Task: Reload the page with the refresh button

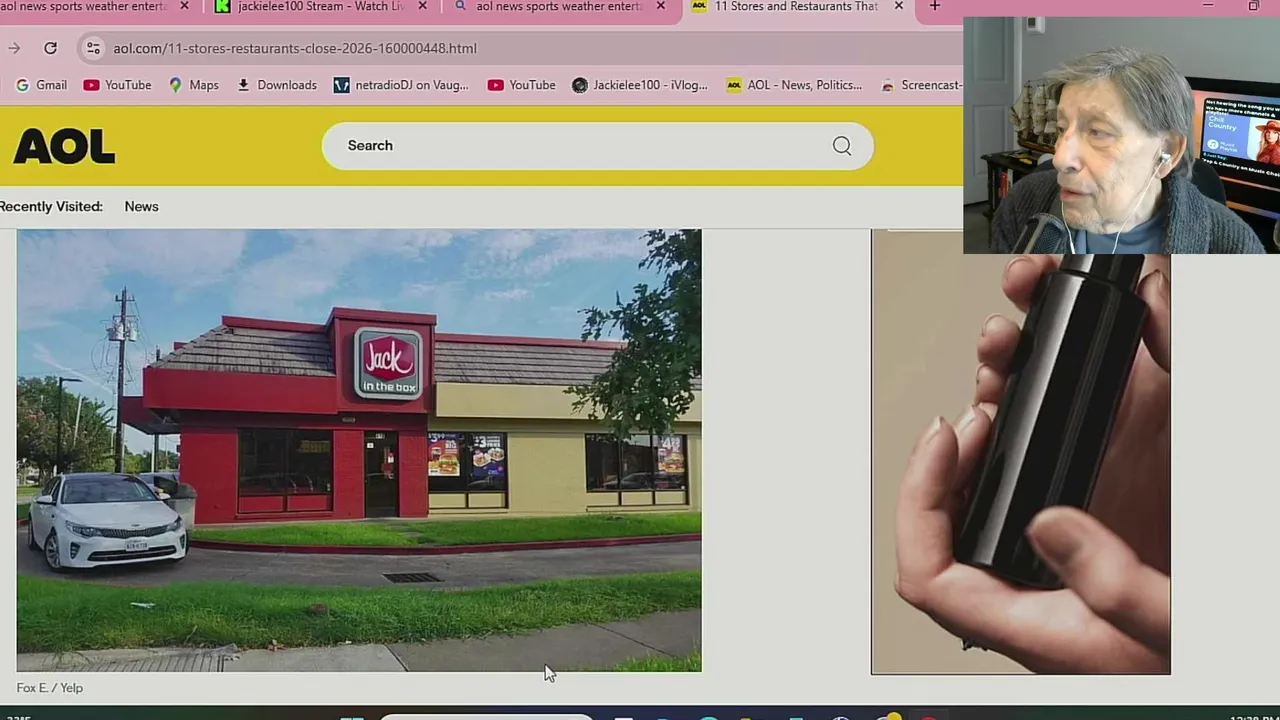Action: 50,48
